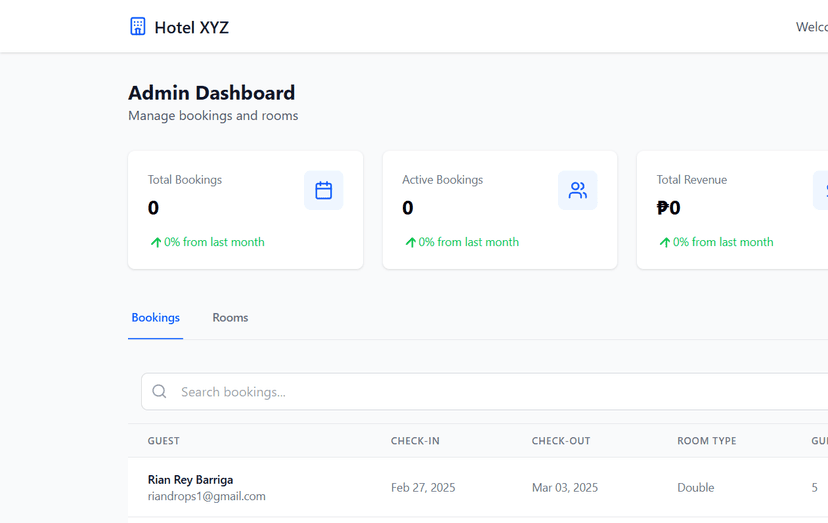Click the Feb 27, 2025 check-in date
828x523 pixels.
(423, 488)
